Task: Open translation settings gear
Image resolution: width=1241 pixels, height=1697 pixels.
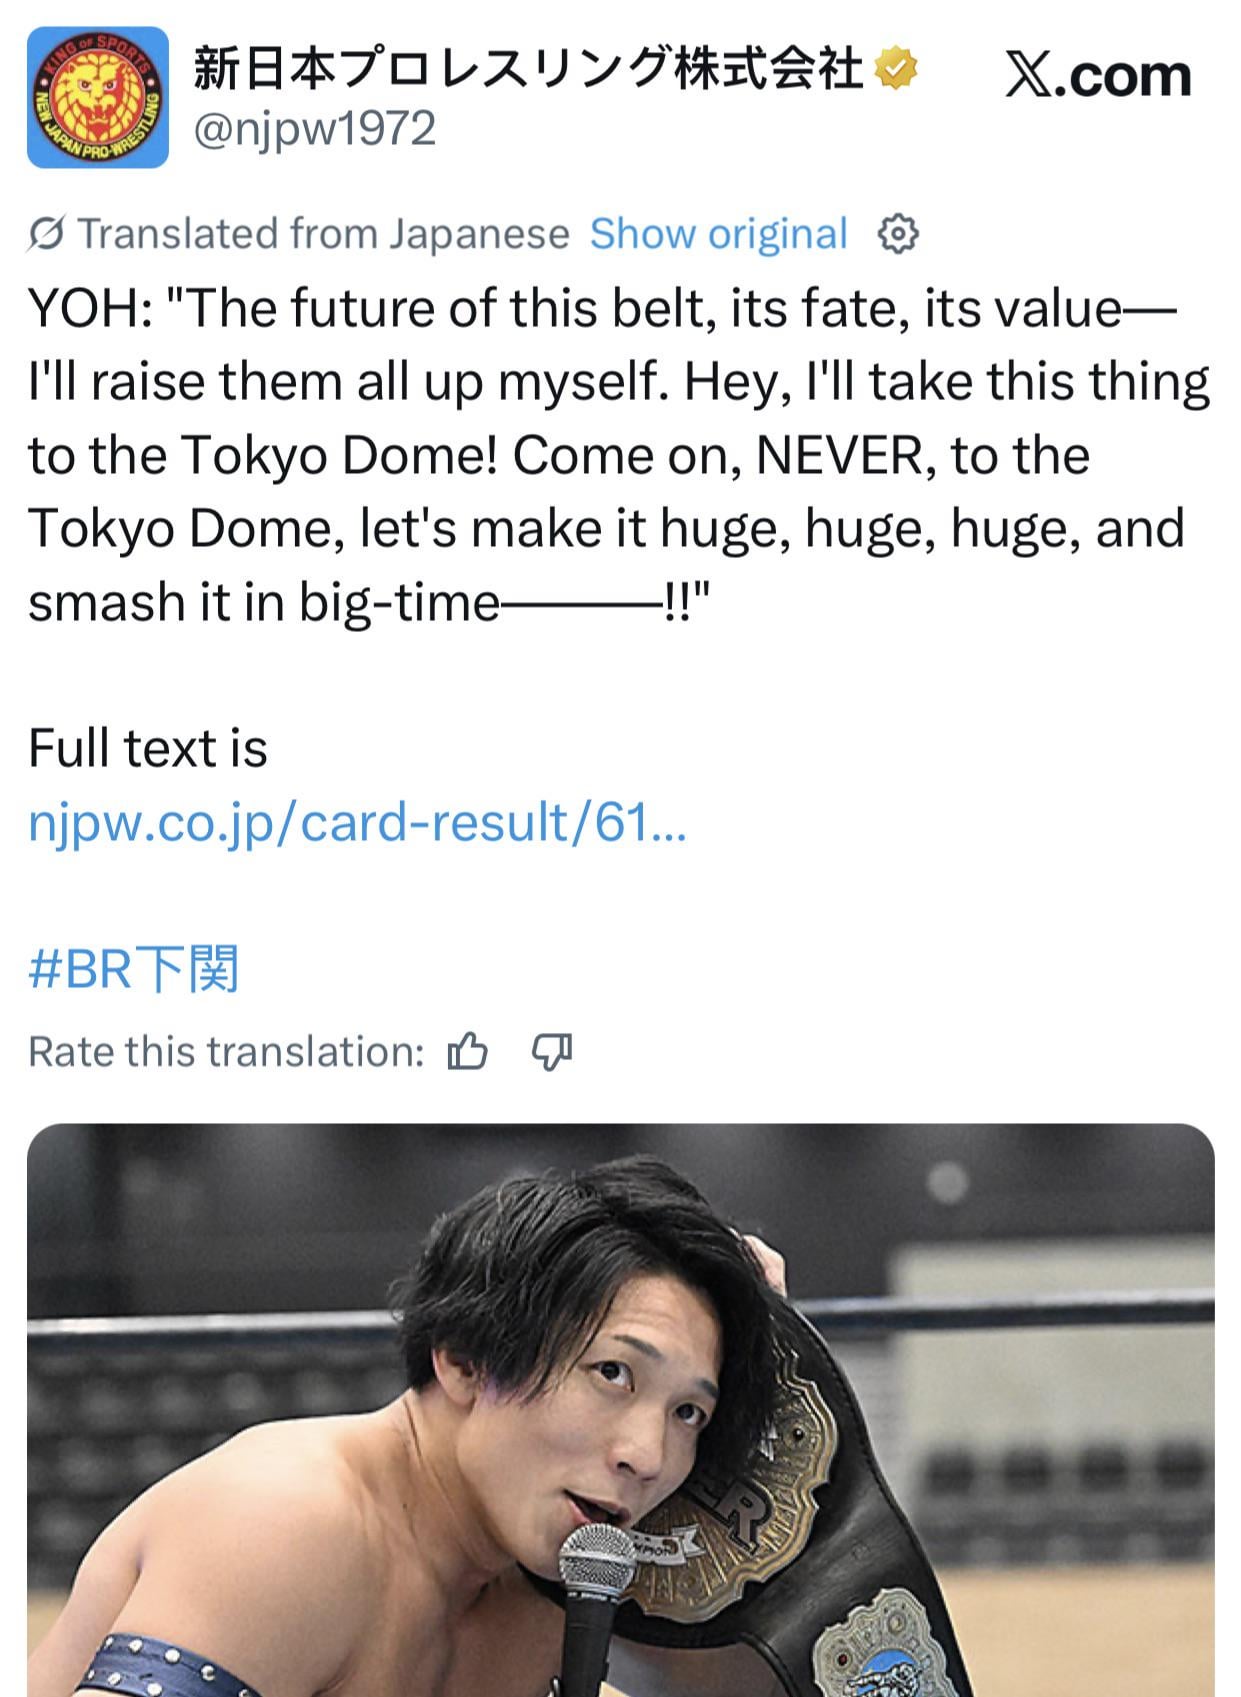Action: pos(897,234)
